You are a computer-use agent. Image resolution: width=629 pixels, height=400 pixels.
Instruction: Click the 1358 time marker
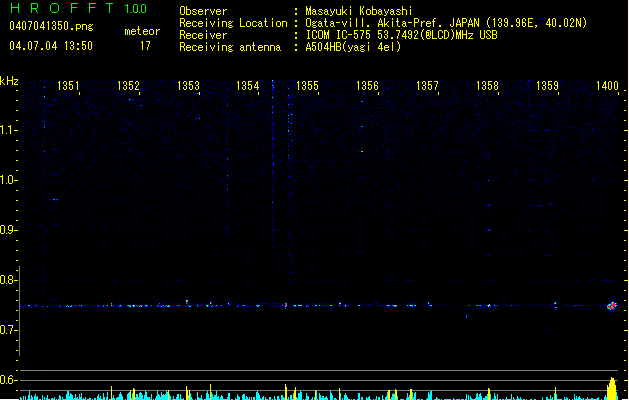[x=487, y=86]
